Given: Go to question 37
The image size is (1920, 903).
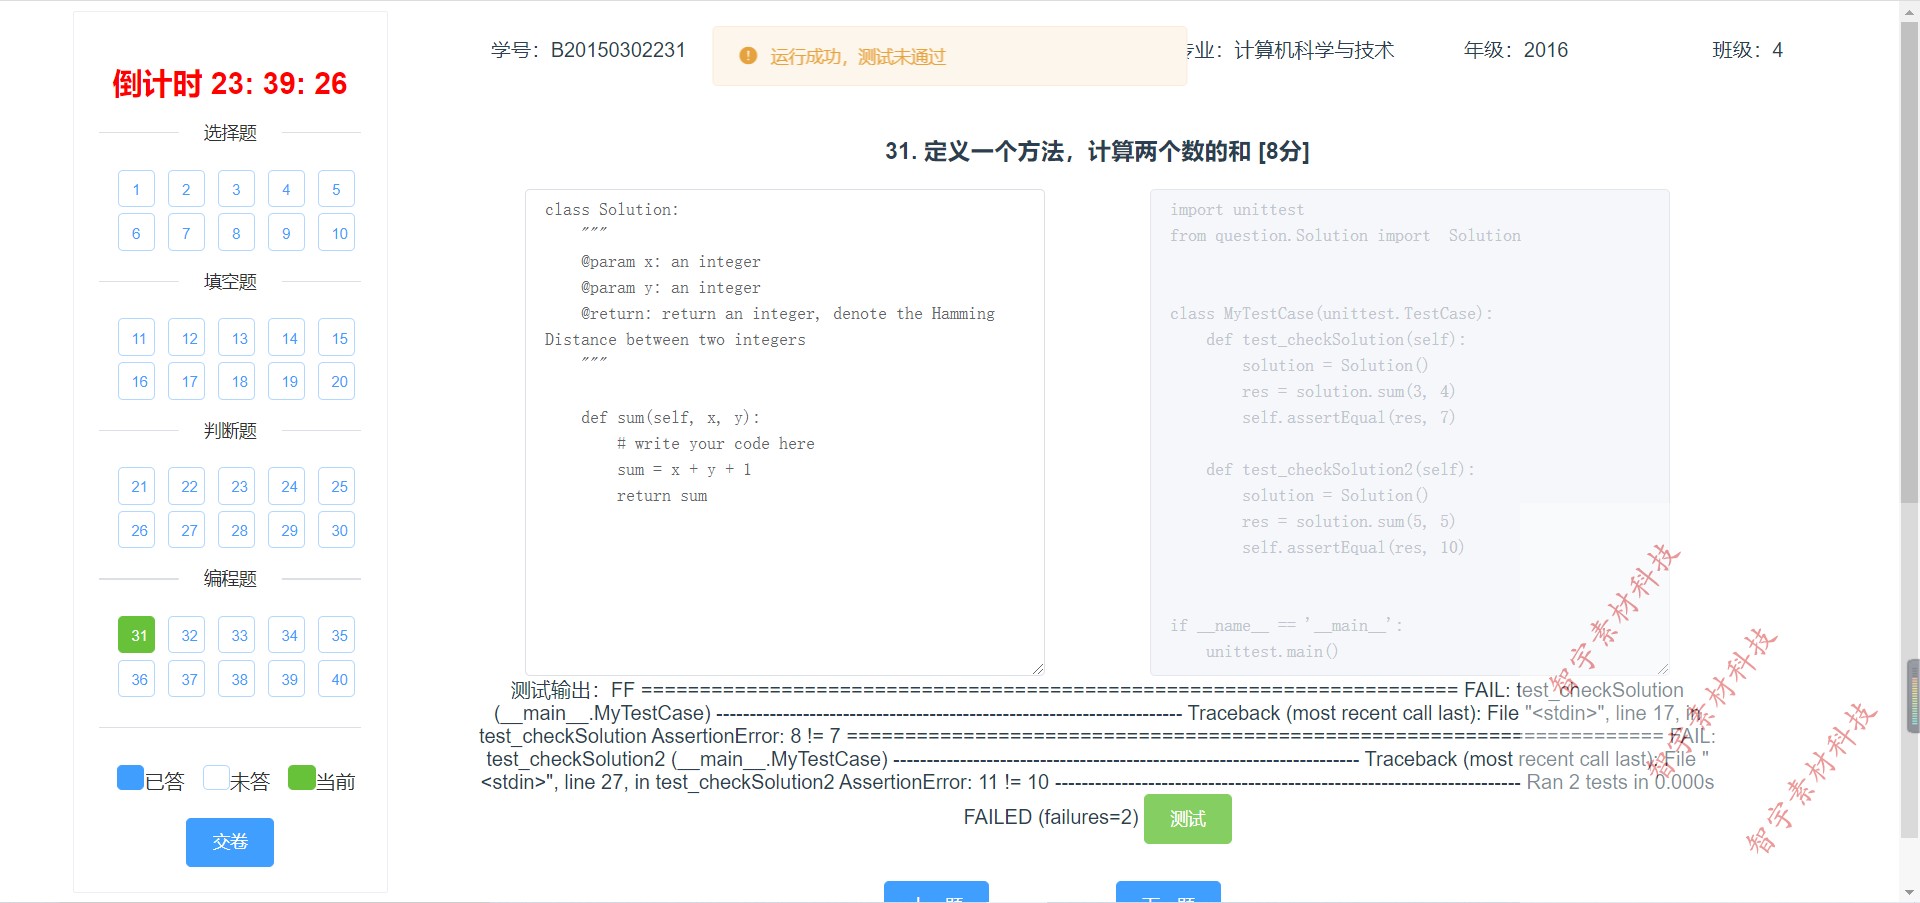Looking at the screenshot, I should [186, 679].
